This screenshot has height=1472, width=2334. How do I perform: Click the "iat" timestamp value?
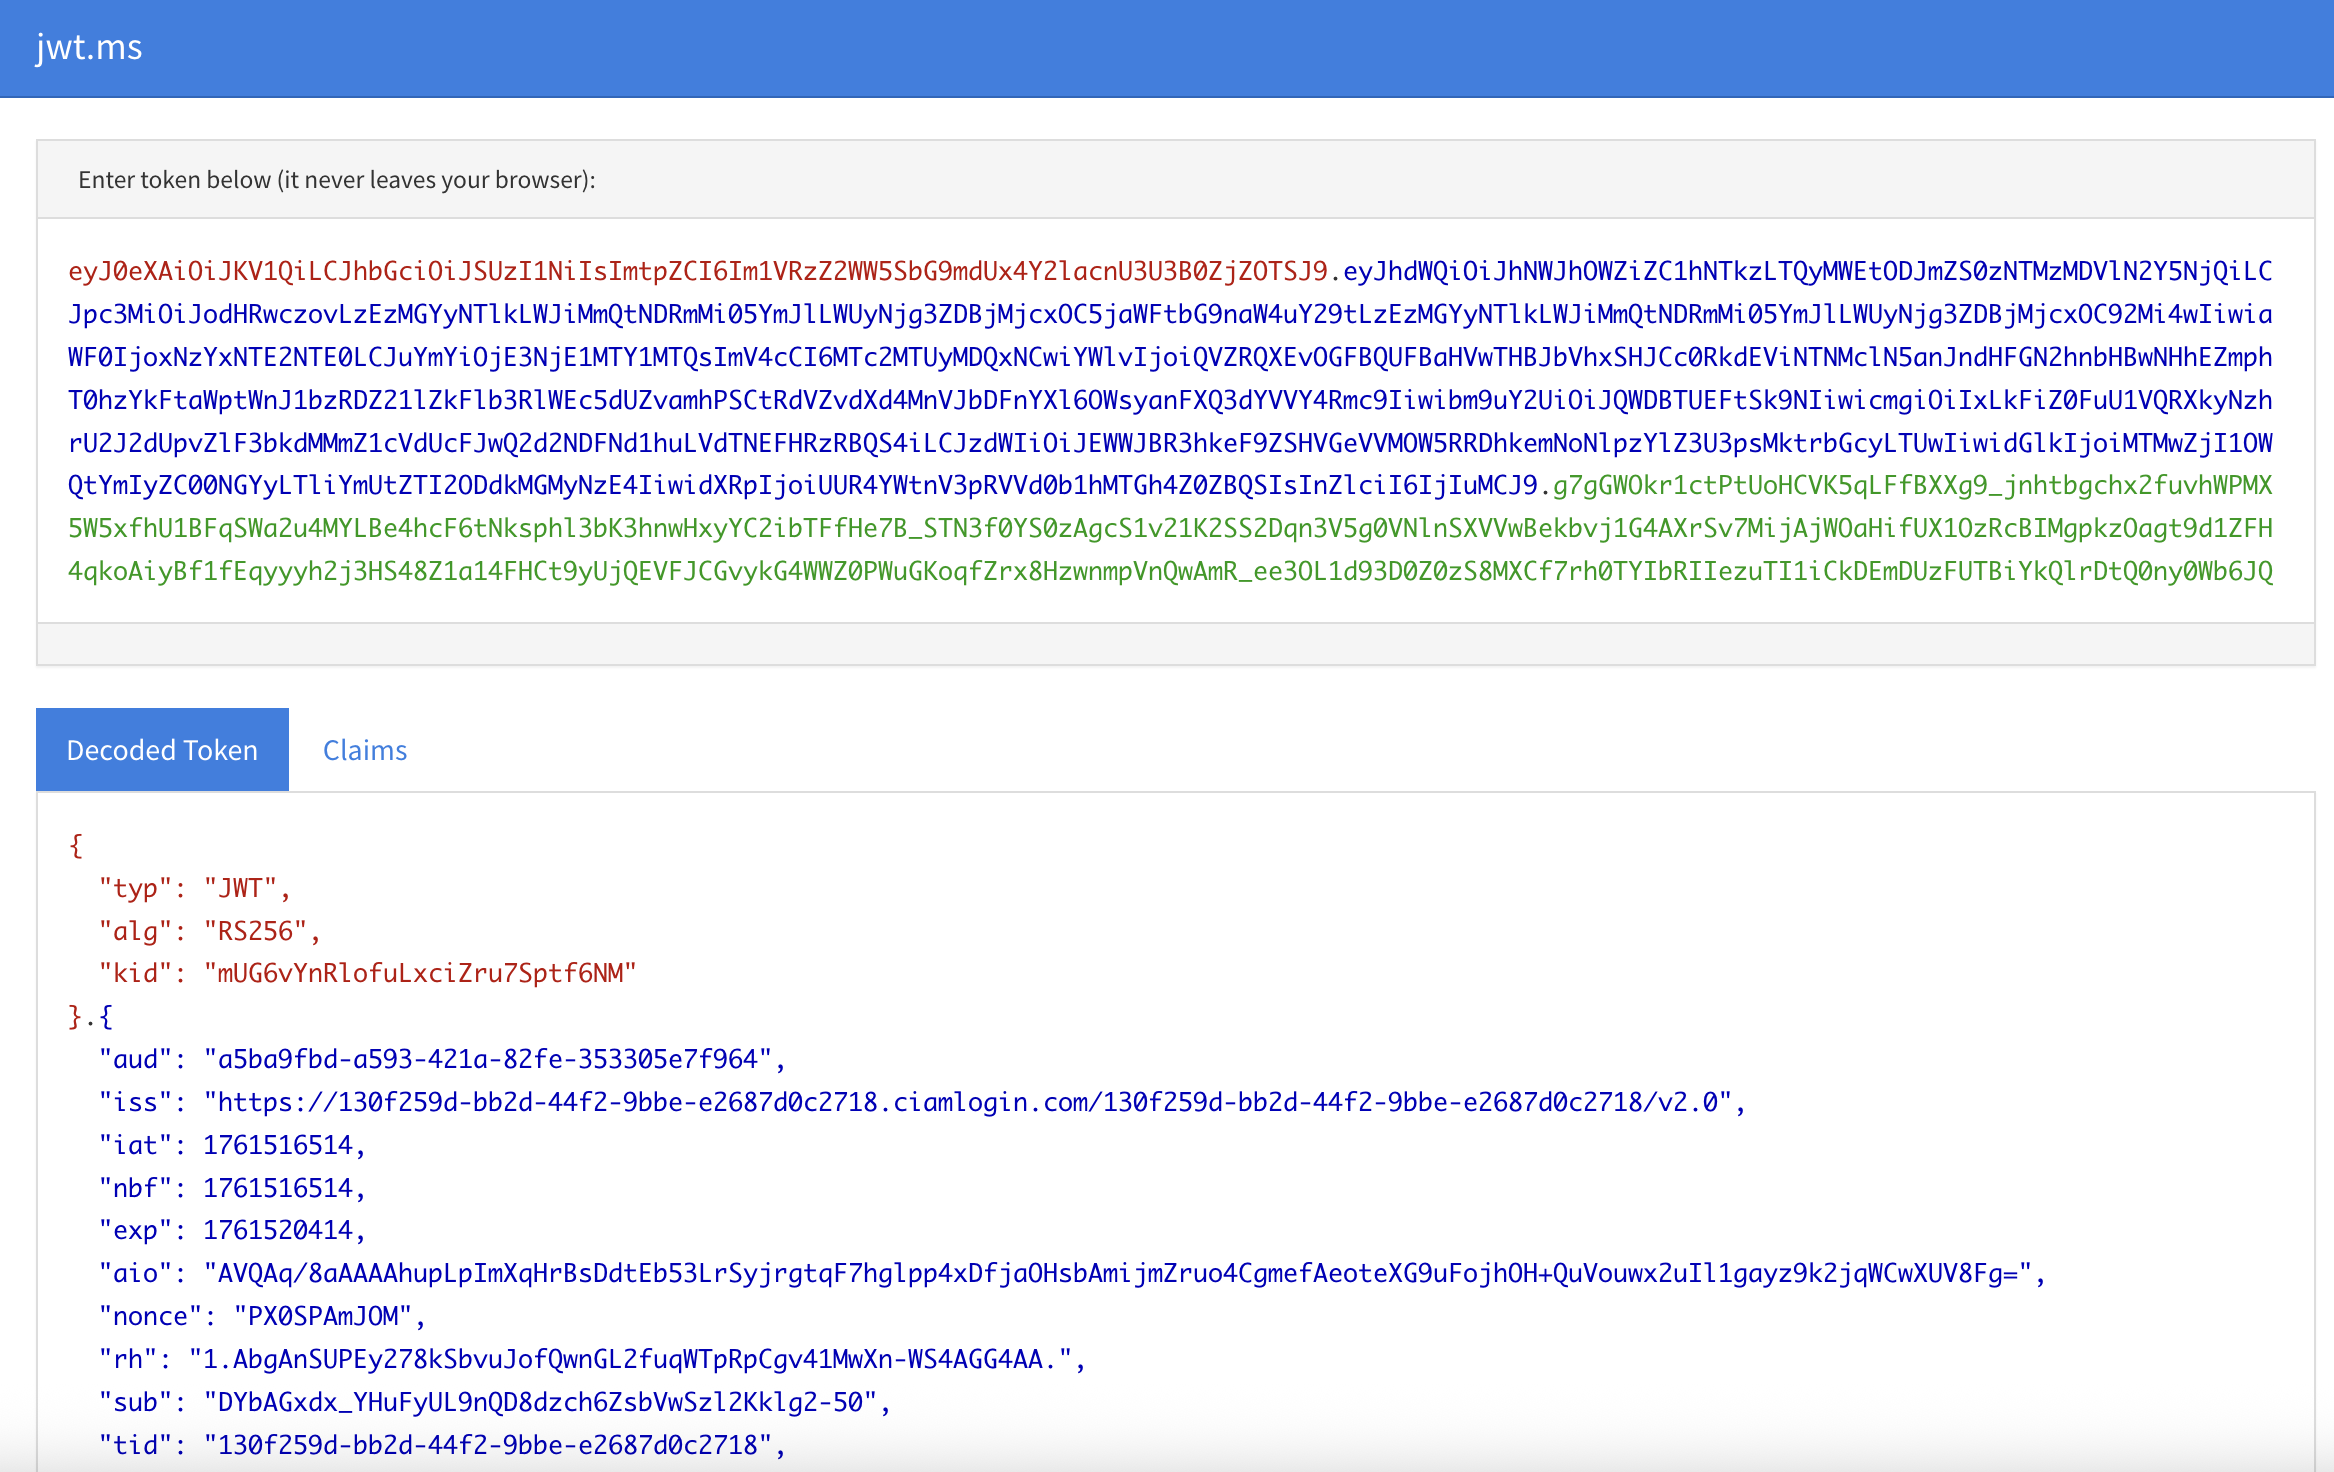[x=278, y=1145]
